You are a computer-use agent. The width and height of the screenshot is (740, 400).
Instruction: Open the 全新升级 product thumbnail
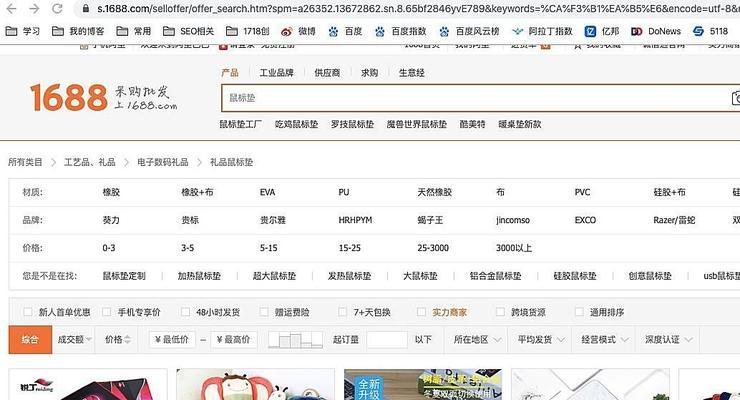[423, 384]
